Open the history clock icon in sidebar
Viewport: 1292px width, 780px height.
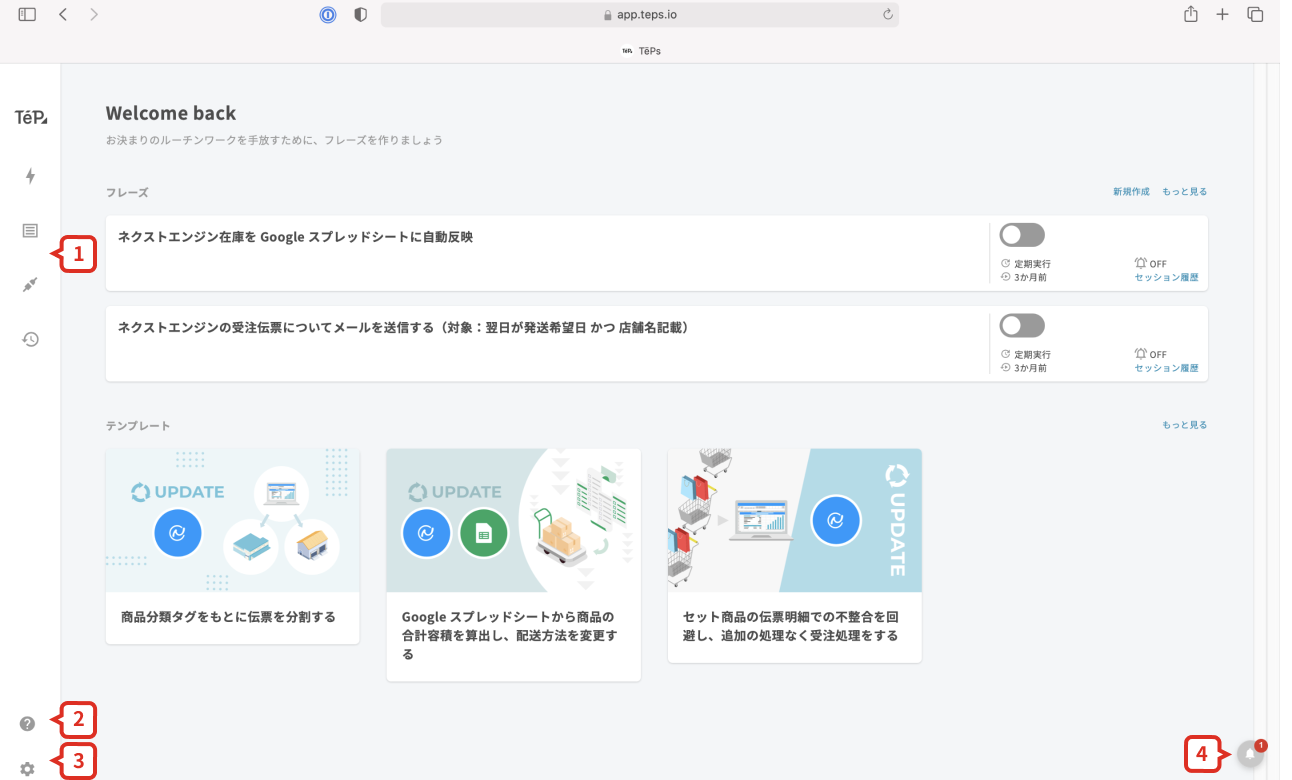point(30,339)
